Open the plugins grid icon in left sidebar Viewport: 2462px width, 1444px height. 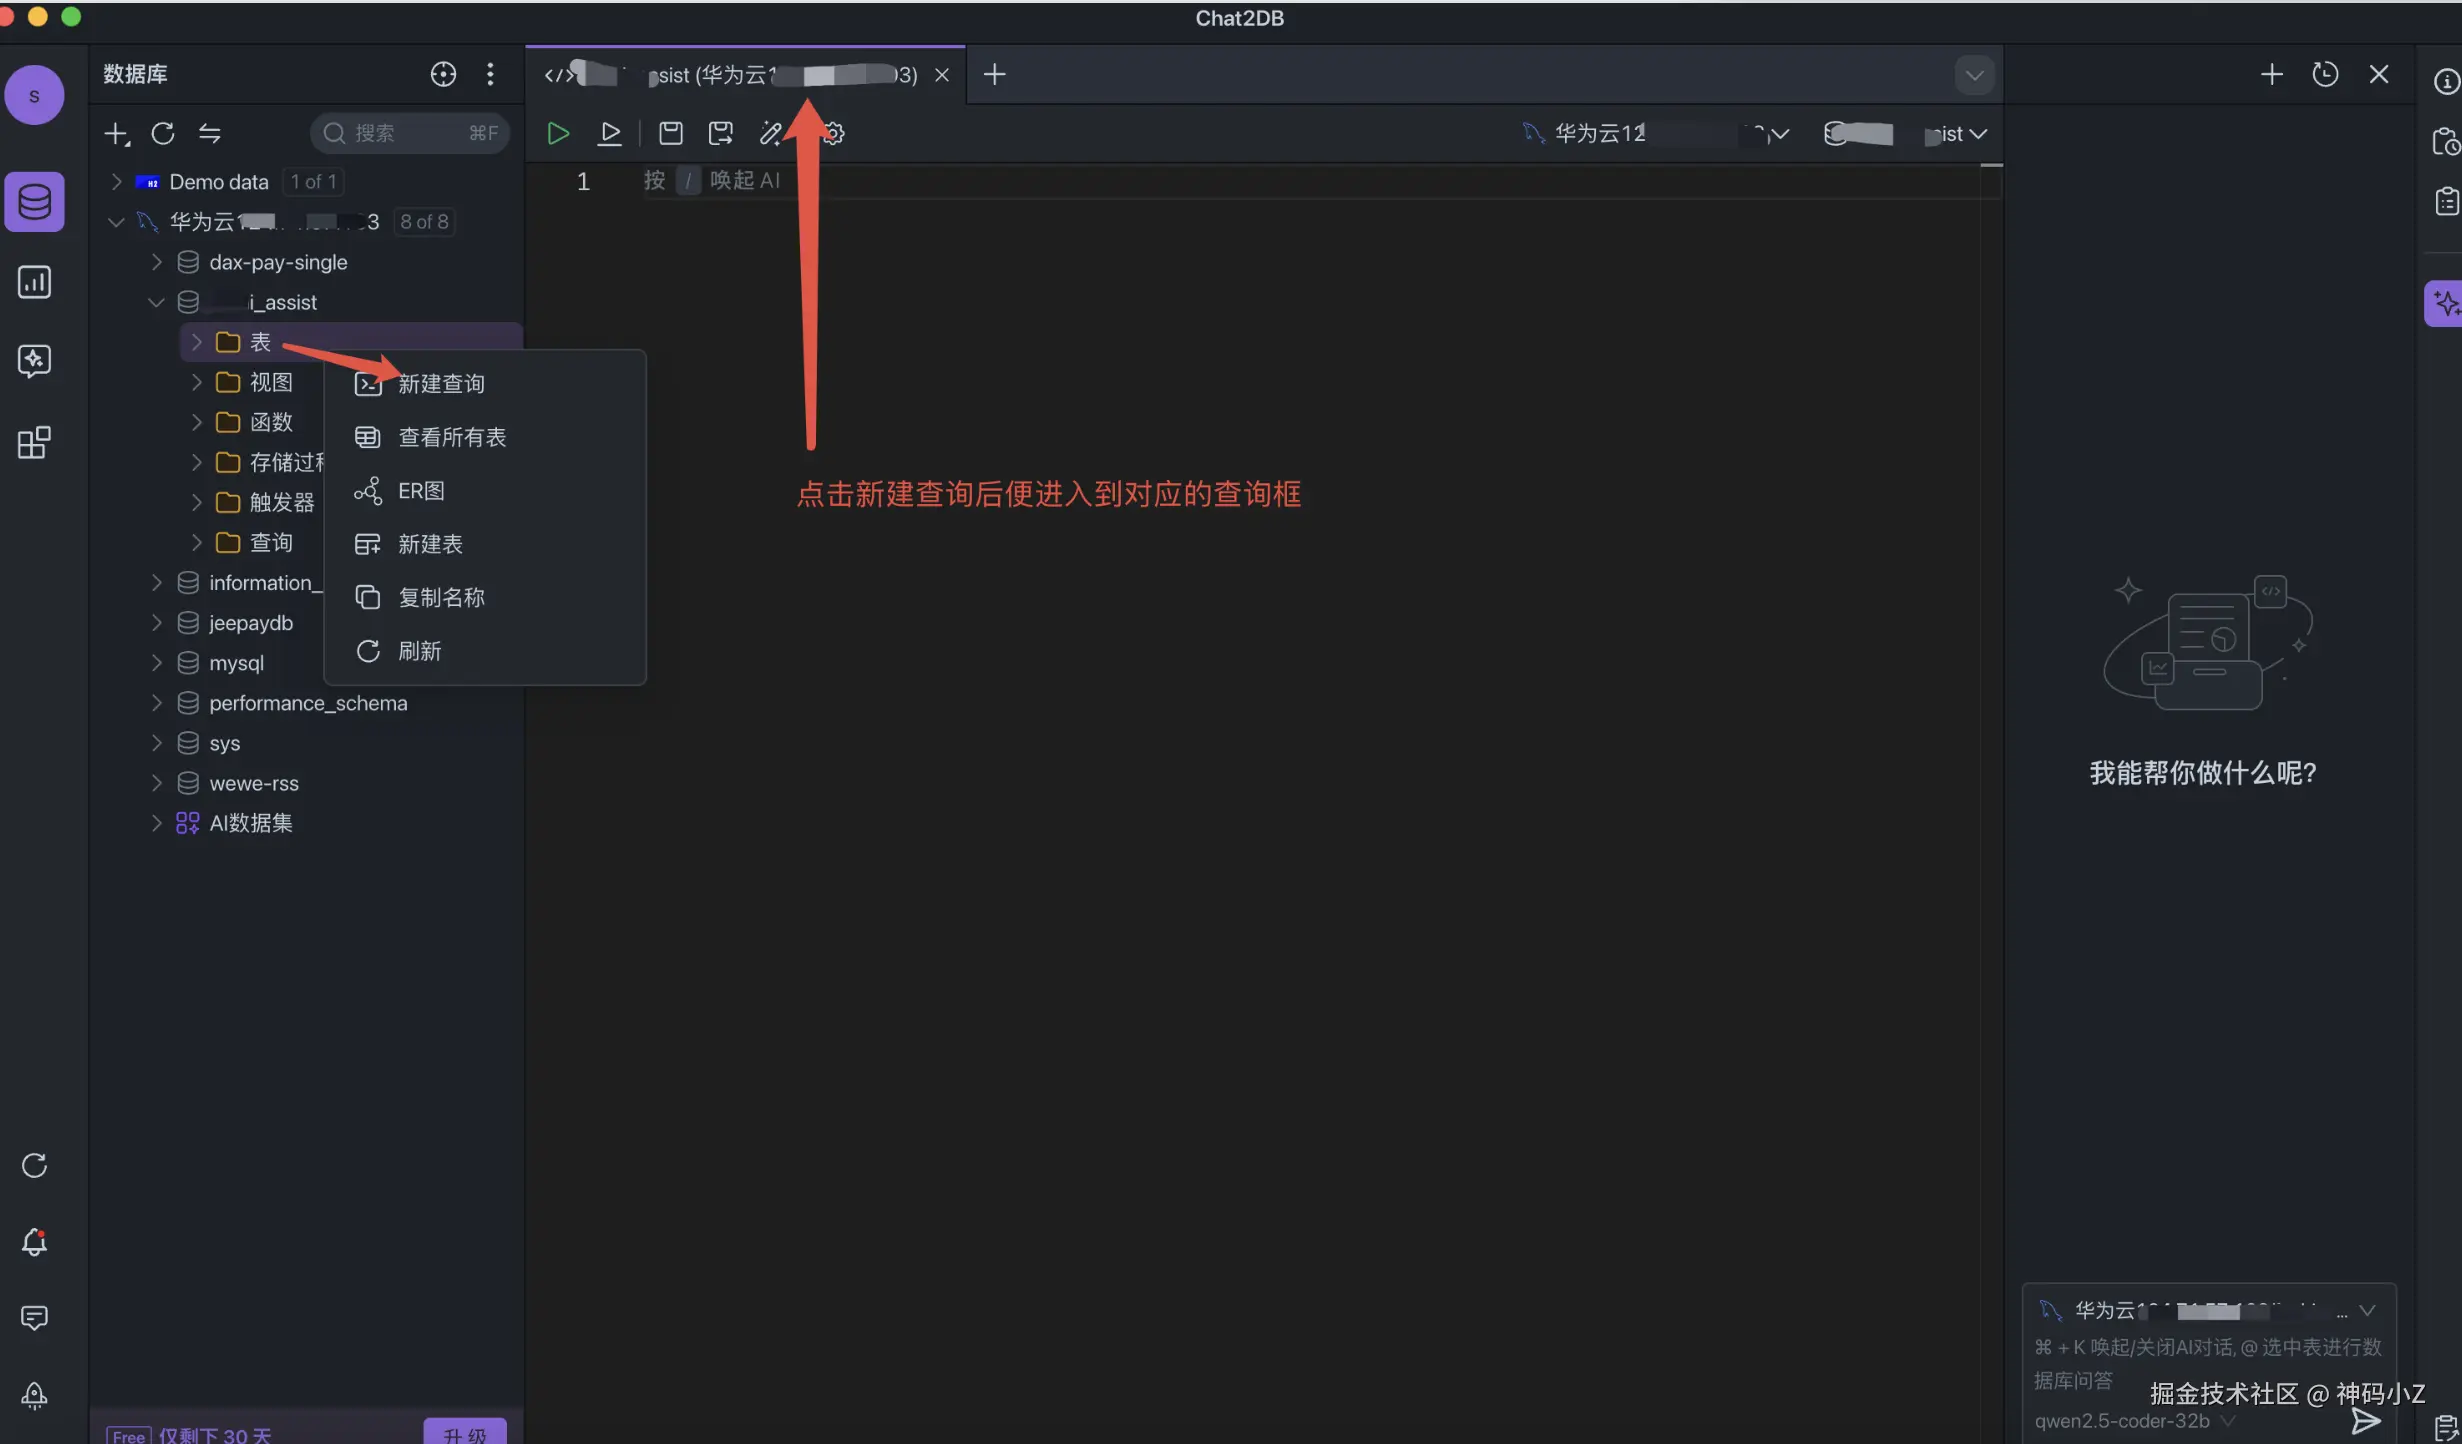click(x=34, y=442)
